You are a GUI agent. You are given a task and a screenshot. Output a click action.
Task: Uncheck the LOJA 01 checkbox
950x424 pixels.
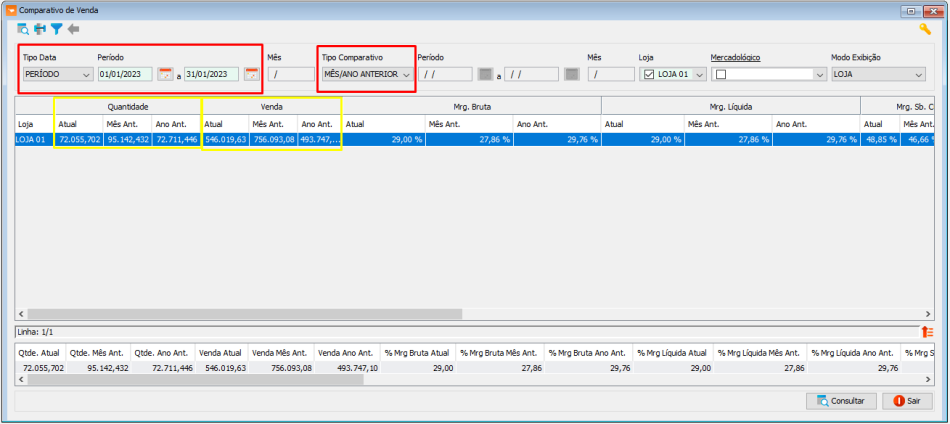point(649,74)
